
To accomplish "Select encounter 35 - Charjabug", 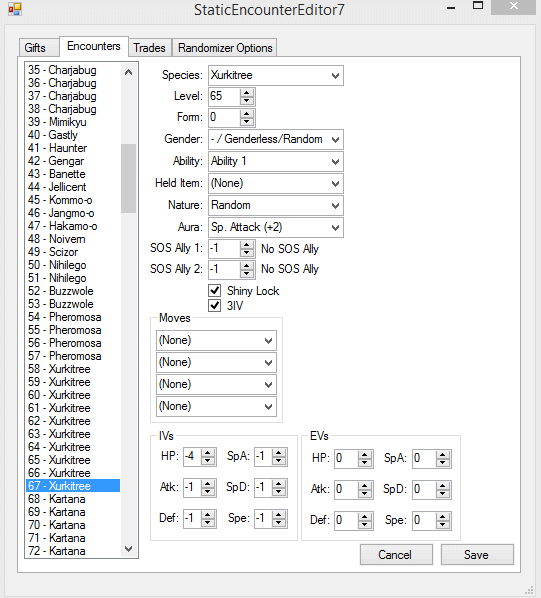I will tap(73, 70).
